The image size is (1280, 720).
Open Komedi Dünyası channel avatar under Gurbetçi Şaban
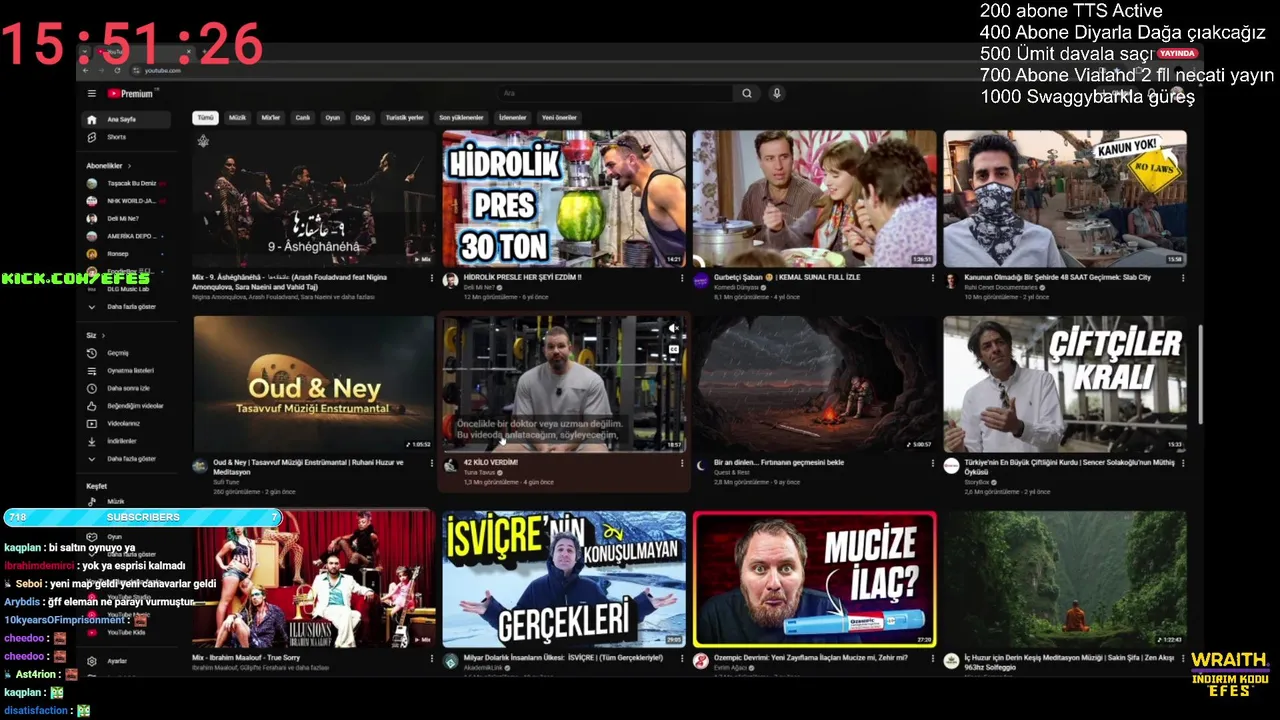pyautogui.click(x=700, y=281)
